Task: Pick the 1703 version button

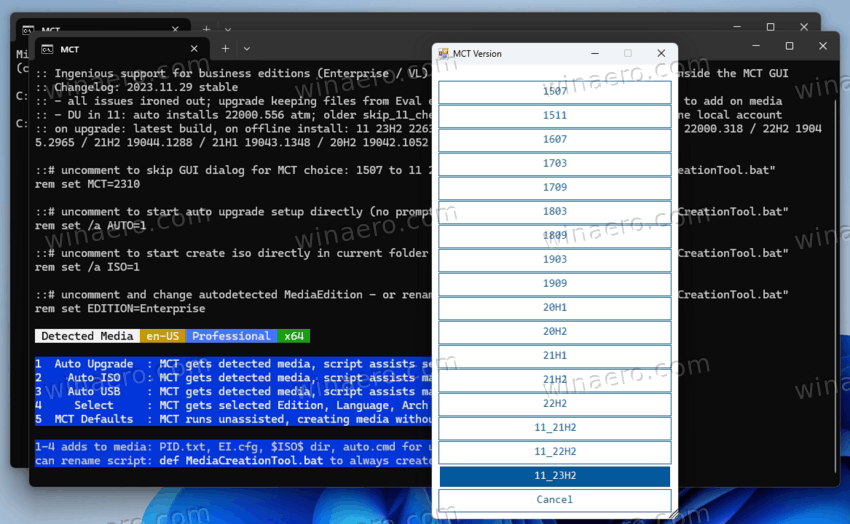Action: pos(555,164)
